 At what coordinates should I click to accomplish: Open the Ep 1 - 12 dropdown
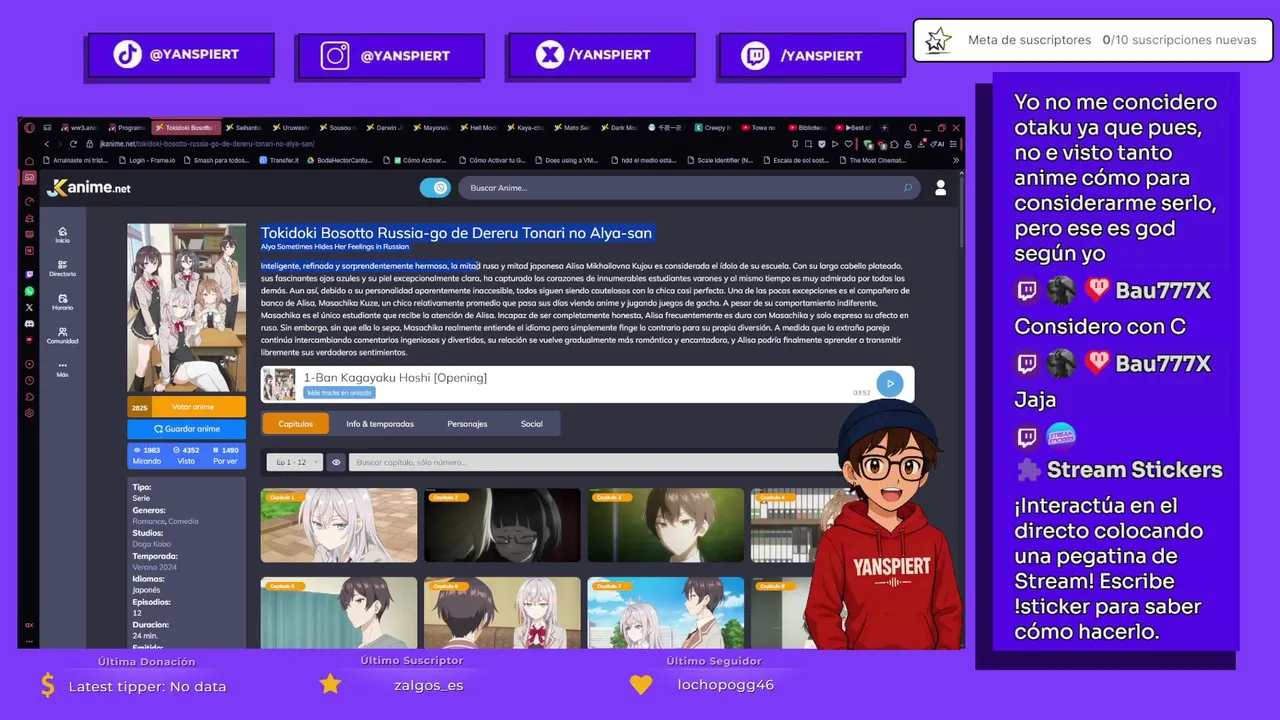(296, 462)
